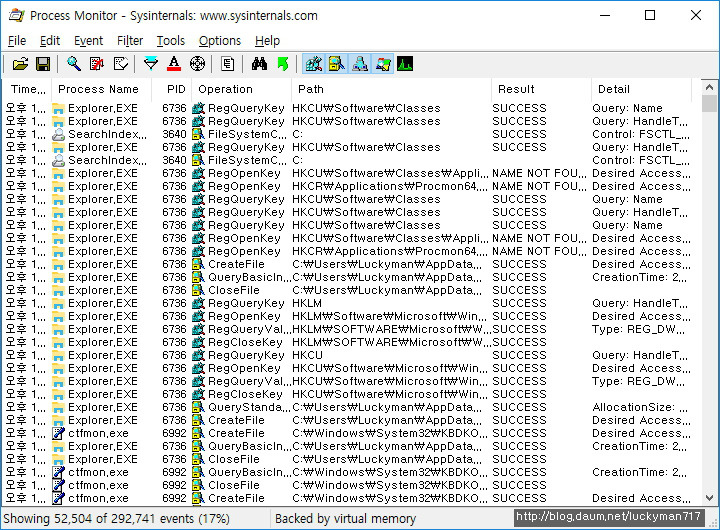Select first SearchIndex FileSystemControl row
Screen dimensions: 720x530
tap(347, 134)
